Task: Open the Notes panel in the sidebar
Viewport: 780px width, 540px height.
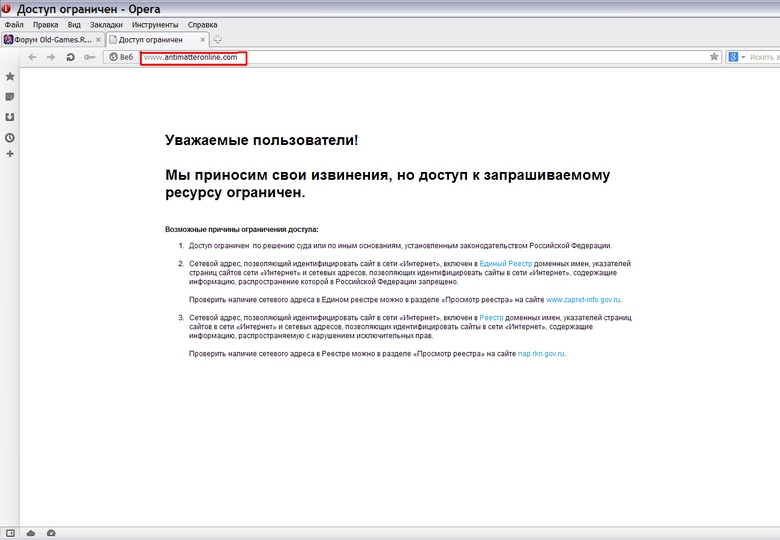Action: [x=10, y=97]
